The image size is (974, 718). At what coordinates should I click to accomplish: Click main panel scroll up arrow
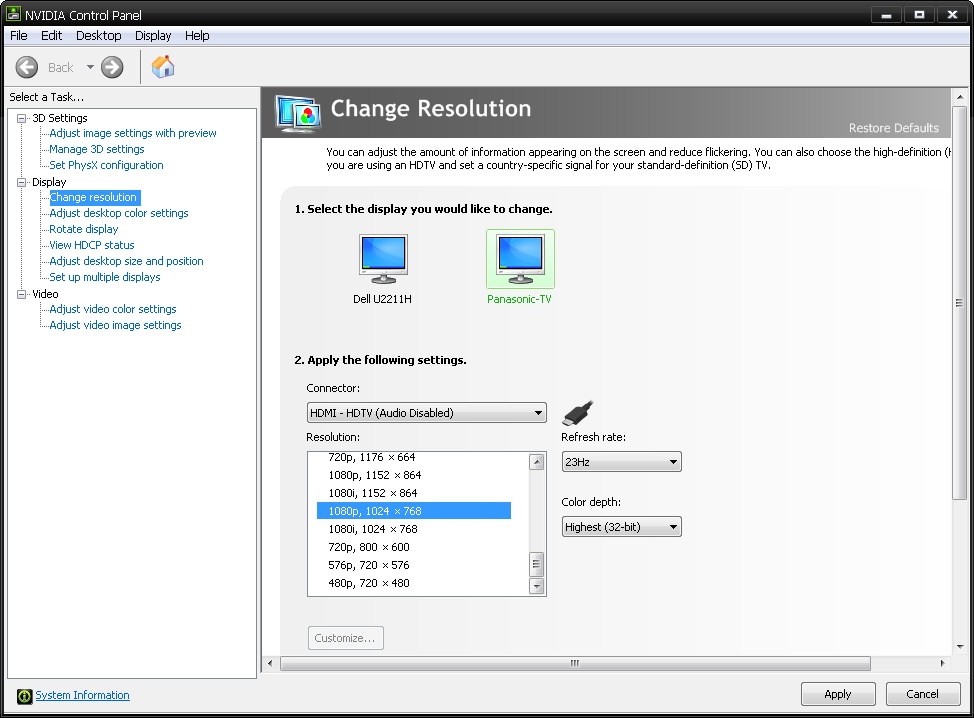coord(960,97)
